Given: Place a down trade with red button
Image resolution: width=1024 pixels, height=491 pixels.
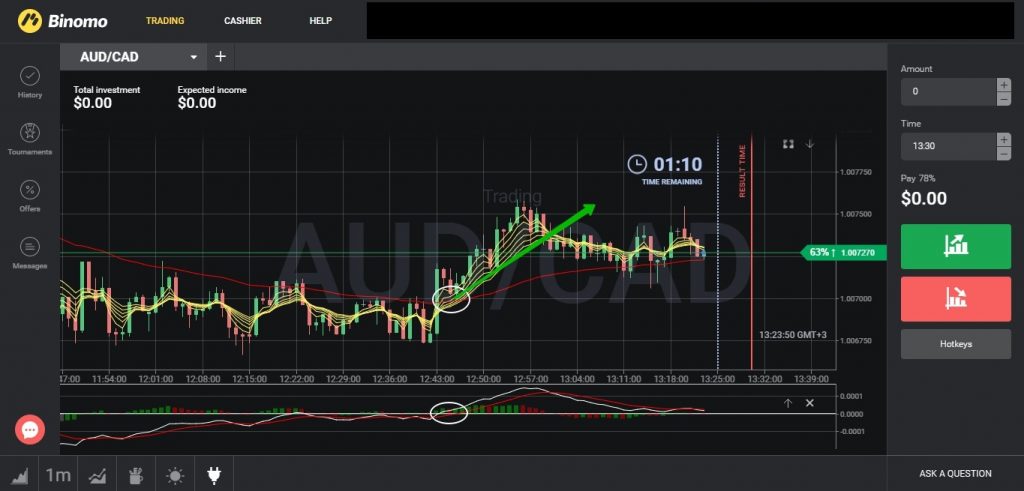Looking at the screenshot, I should pyautogui.click(x=955, y=299).
